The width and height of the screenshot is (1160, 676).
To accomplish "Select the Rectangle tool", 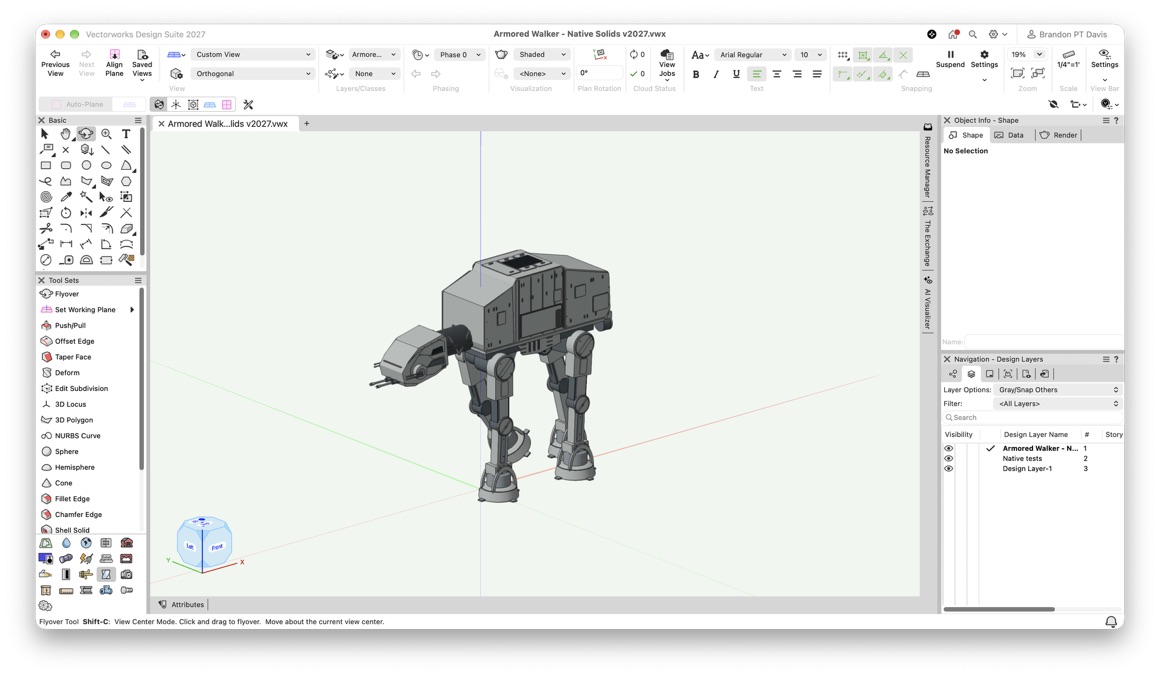I will click(x=46, y=166).
